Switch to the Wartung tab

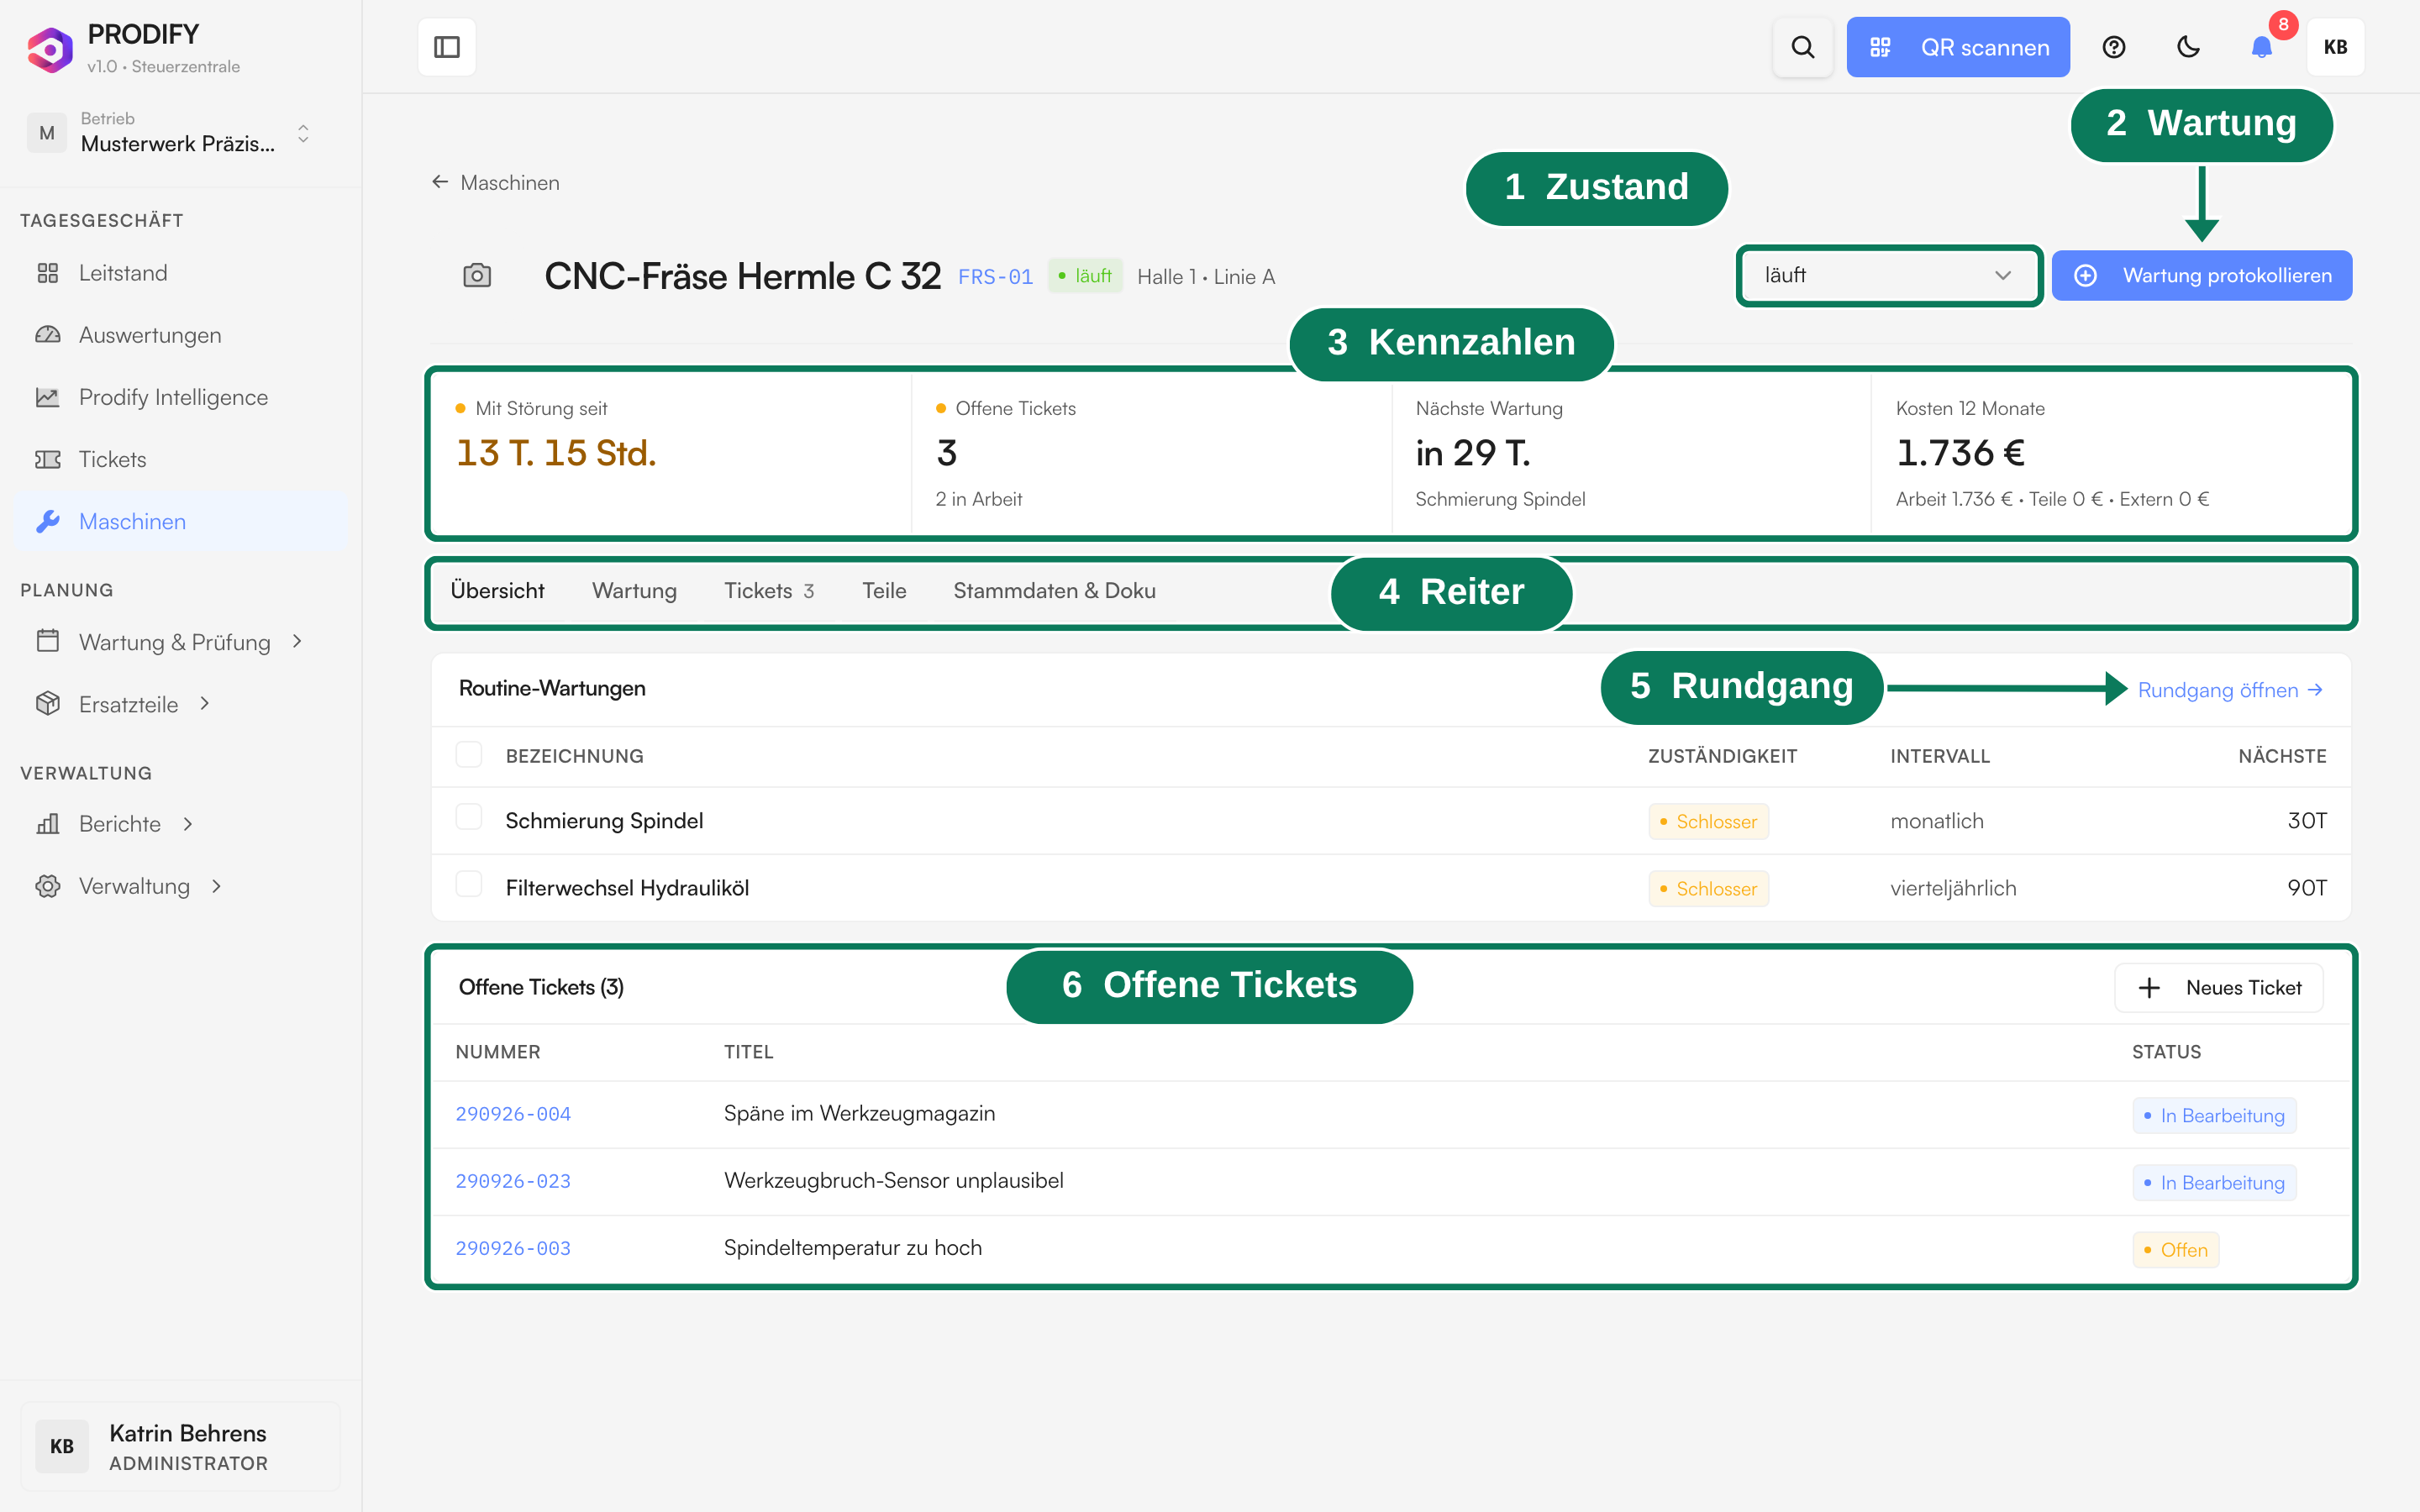(634, 591)
